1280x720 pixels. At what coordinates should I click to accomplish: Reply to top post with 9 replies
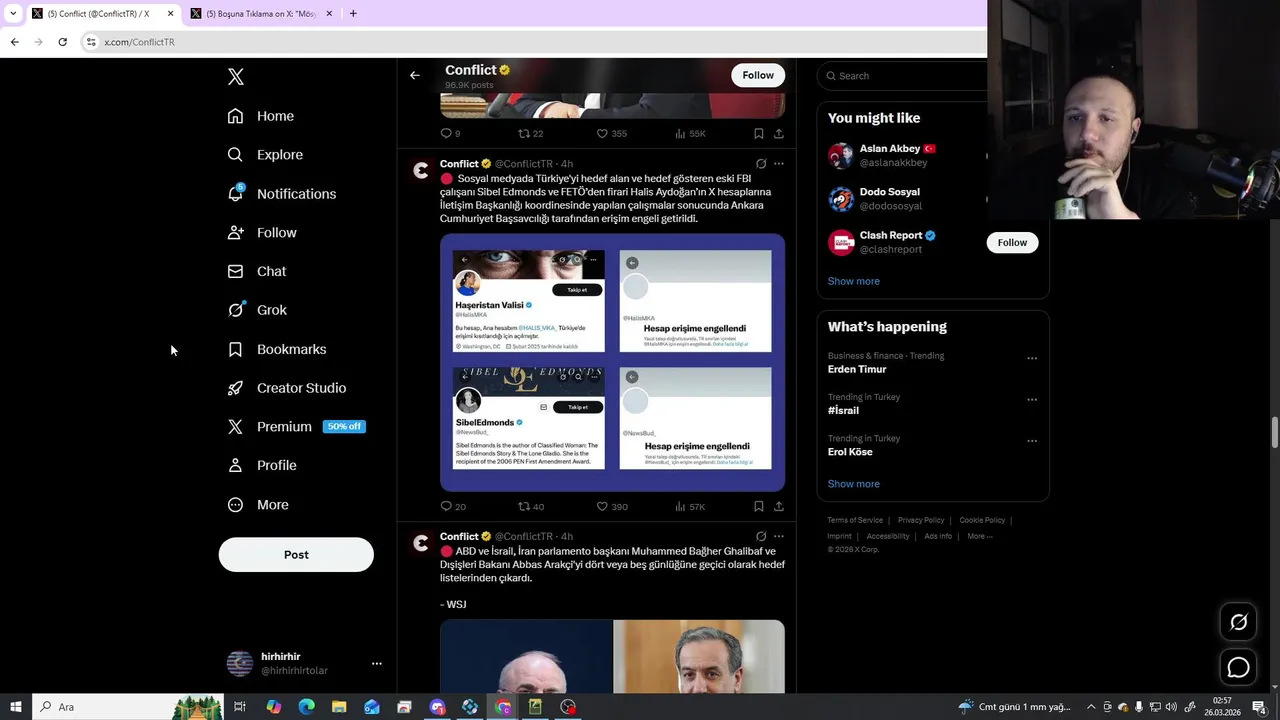pos(450,134)
